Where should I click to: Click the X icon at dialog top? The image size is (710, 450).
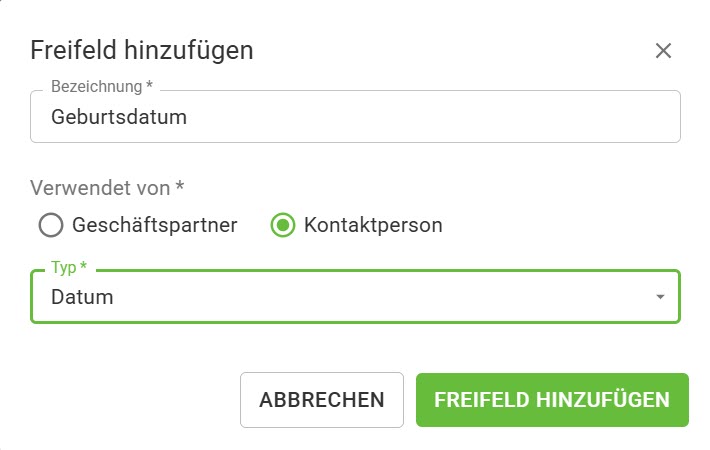coord(663,51)
